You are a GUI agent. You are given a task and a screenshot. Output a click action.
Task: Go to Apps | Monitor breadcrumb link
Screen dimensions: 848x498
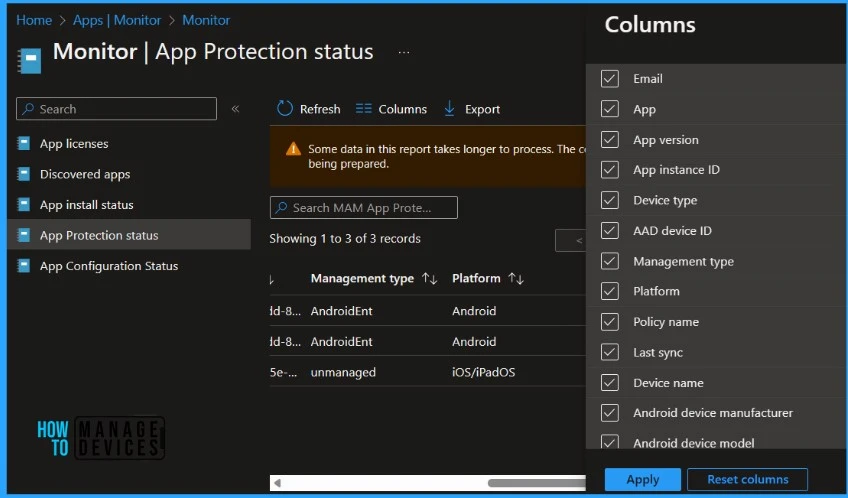(x=117, y=20)
